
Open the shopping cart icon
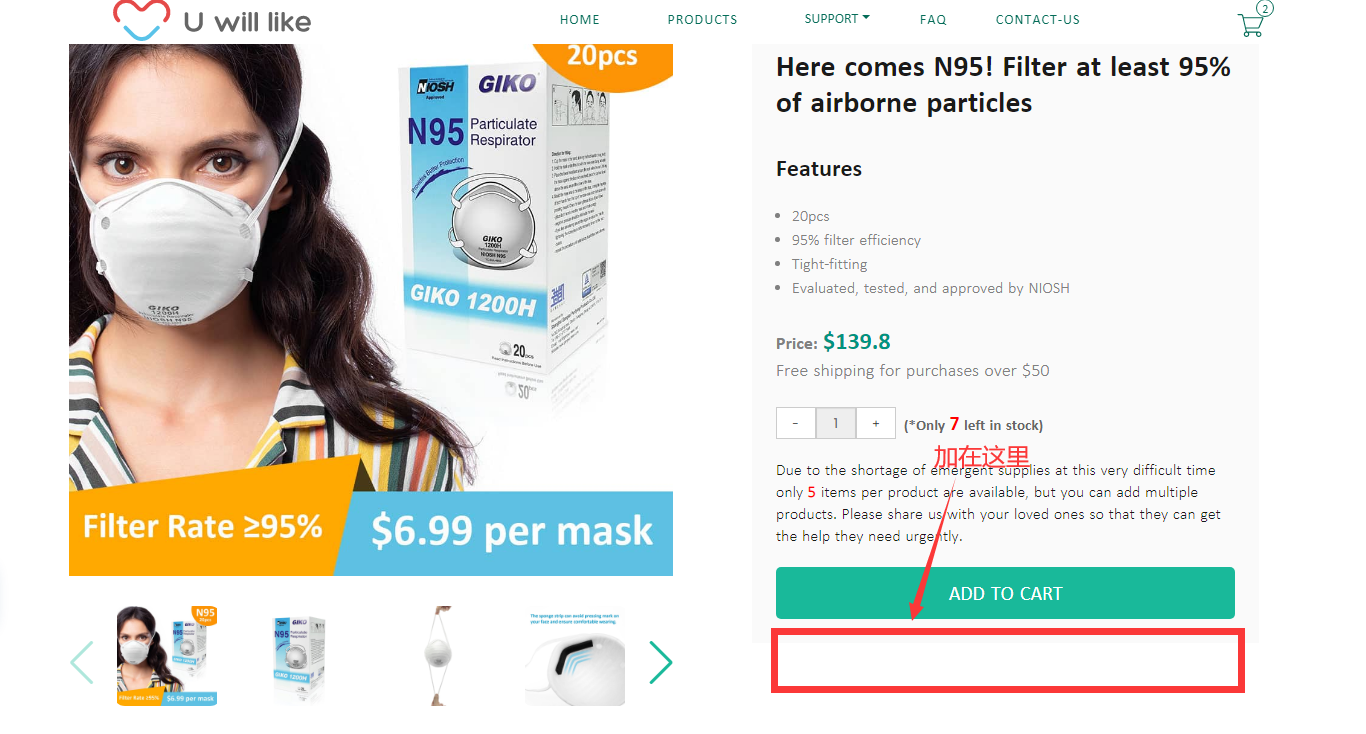point(1250,25)
